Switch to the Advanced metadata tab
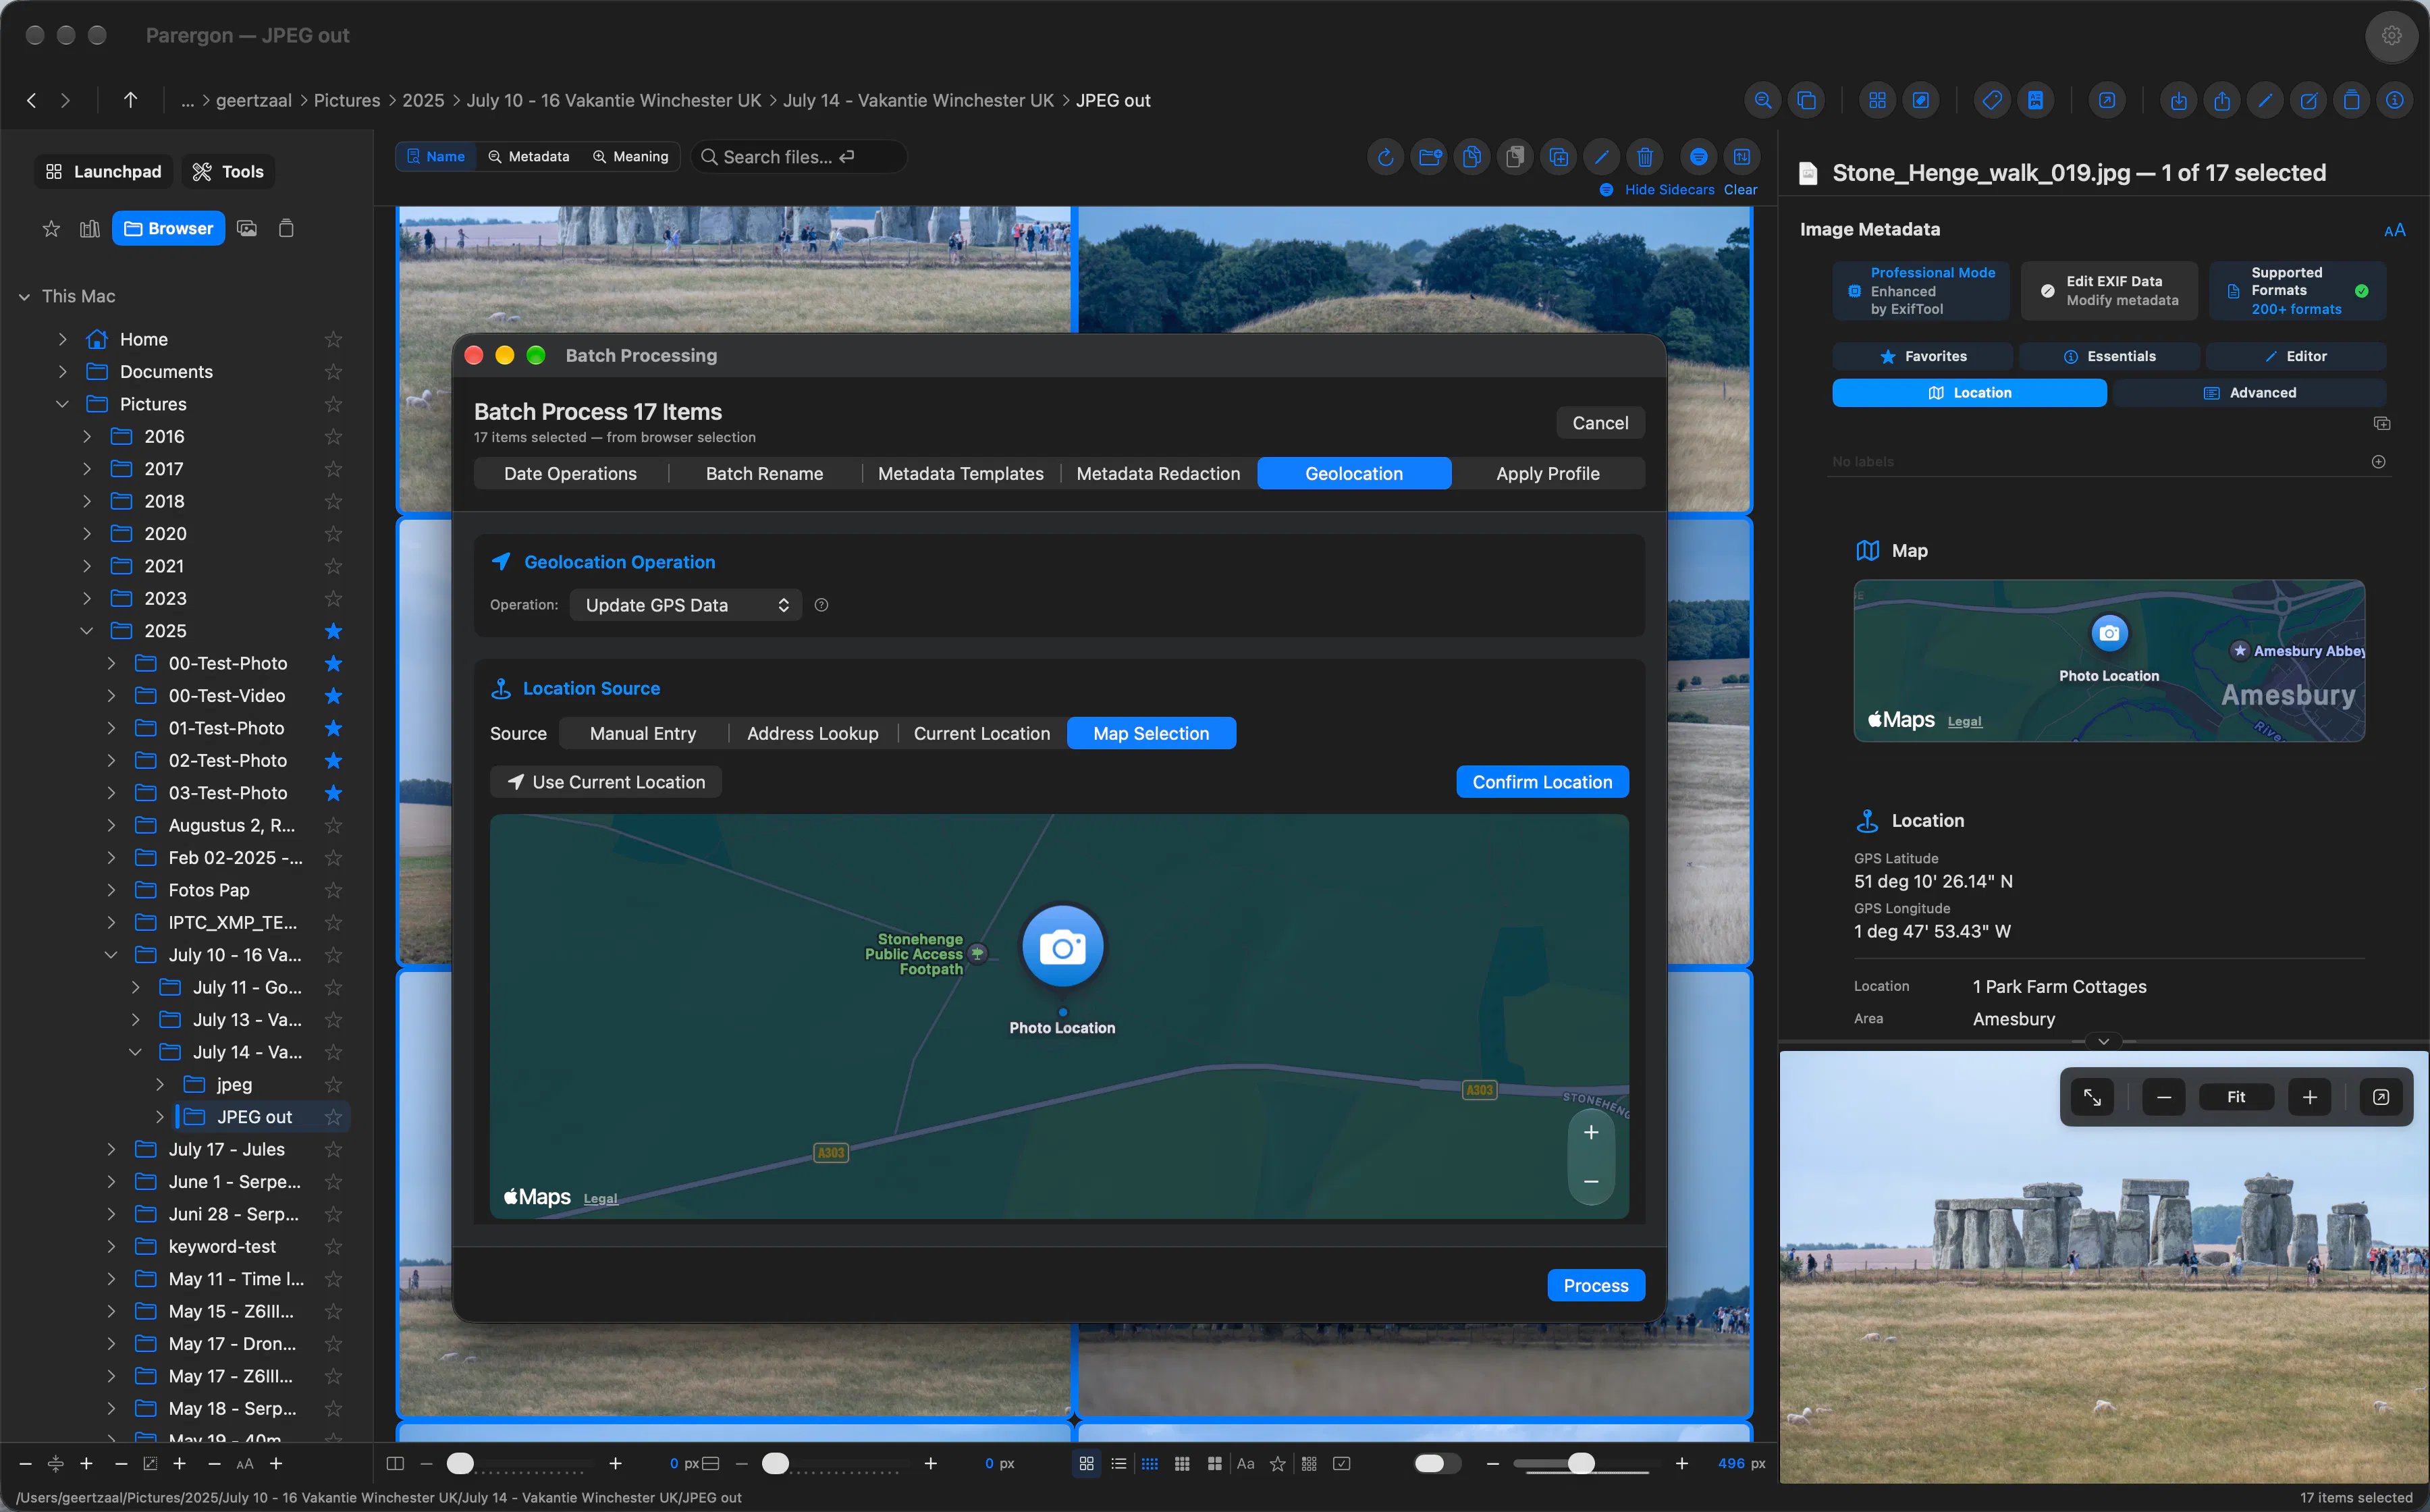Screen dimensions: 2430x1512 (2249, 393)
